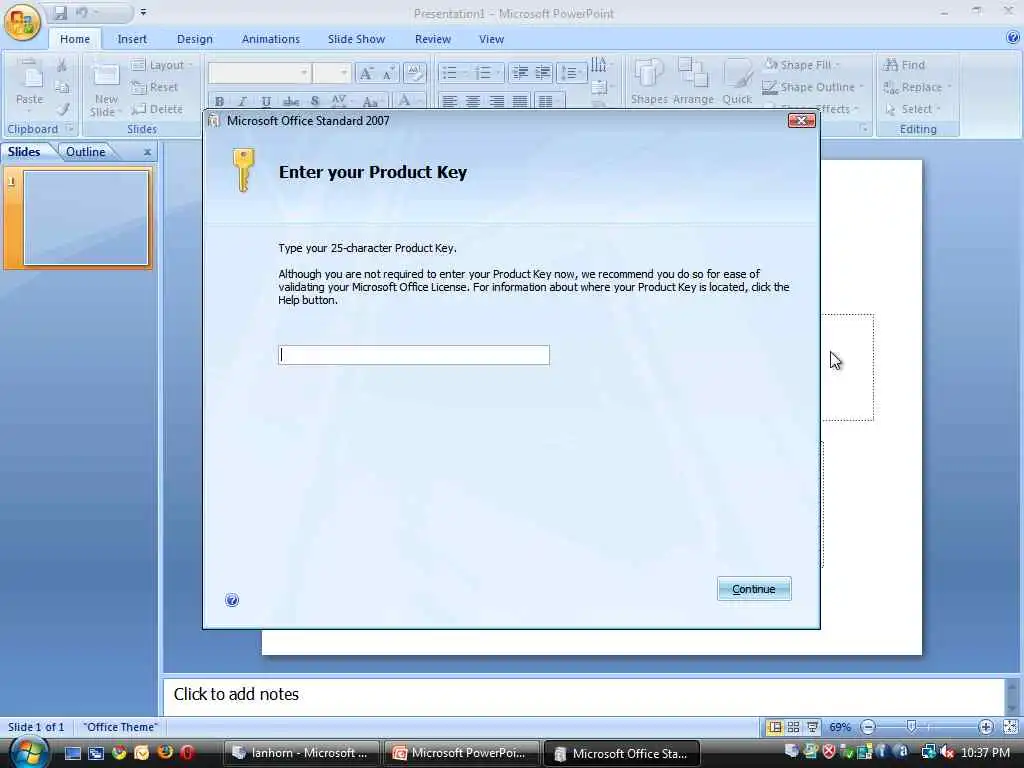
Task: Open Customize Quick Access Toolbar dropdown
Action: click(x=143, y=12)
